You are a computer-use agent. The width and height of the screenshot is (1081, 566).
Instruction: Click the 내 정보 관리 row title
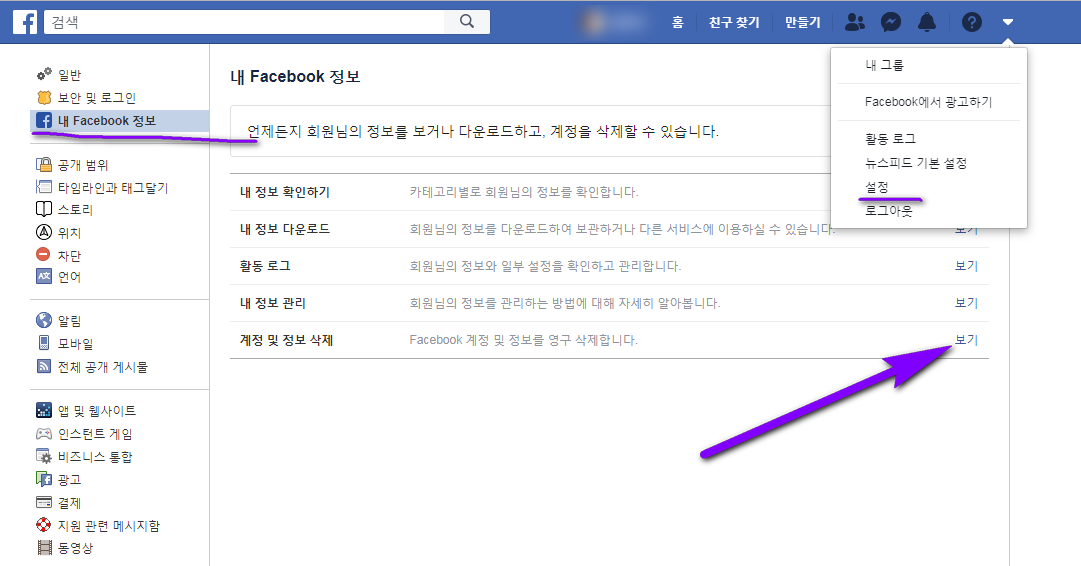(273, 303)
